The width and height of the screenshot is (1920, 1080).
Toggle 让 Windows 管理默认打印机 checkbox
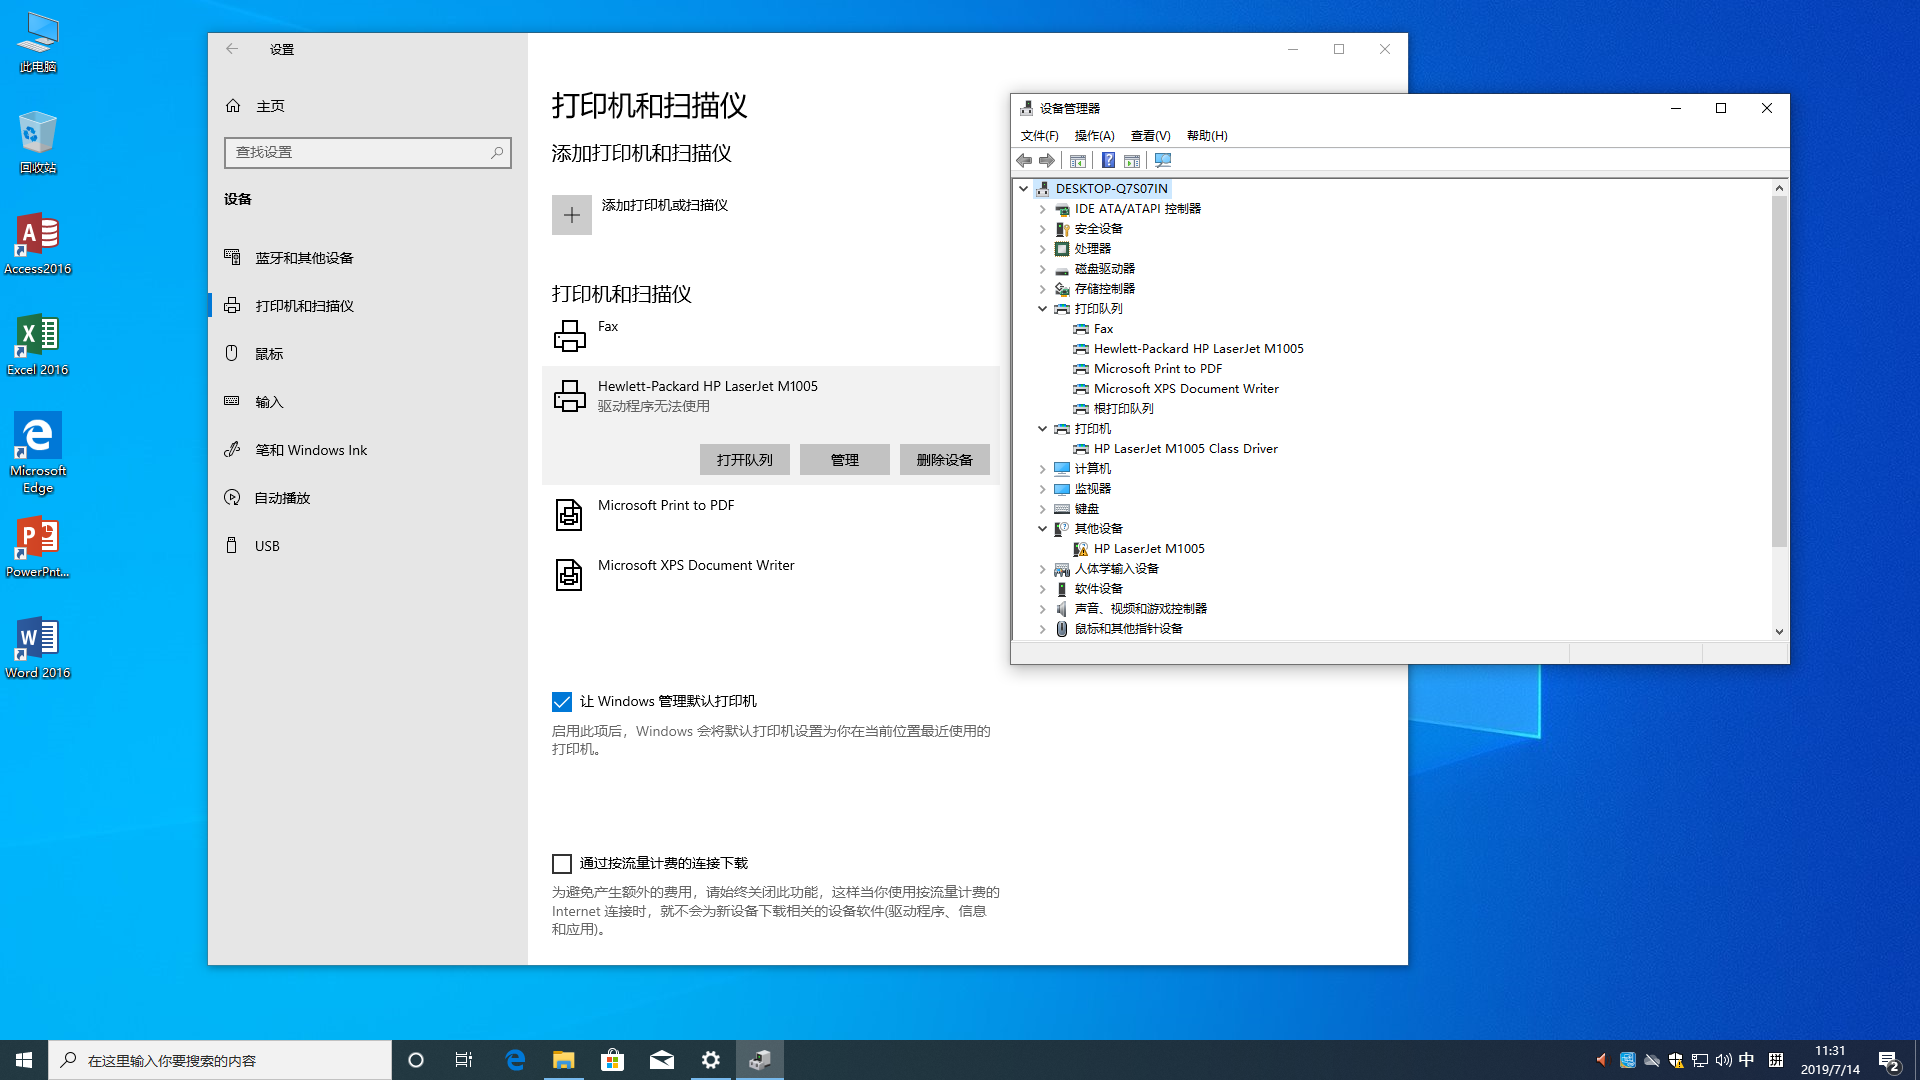coord(562,702)
